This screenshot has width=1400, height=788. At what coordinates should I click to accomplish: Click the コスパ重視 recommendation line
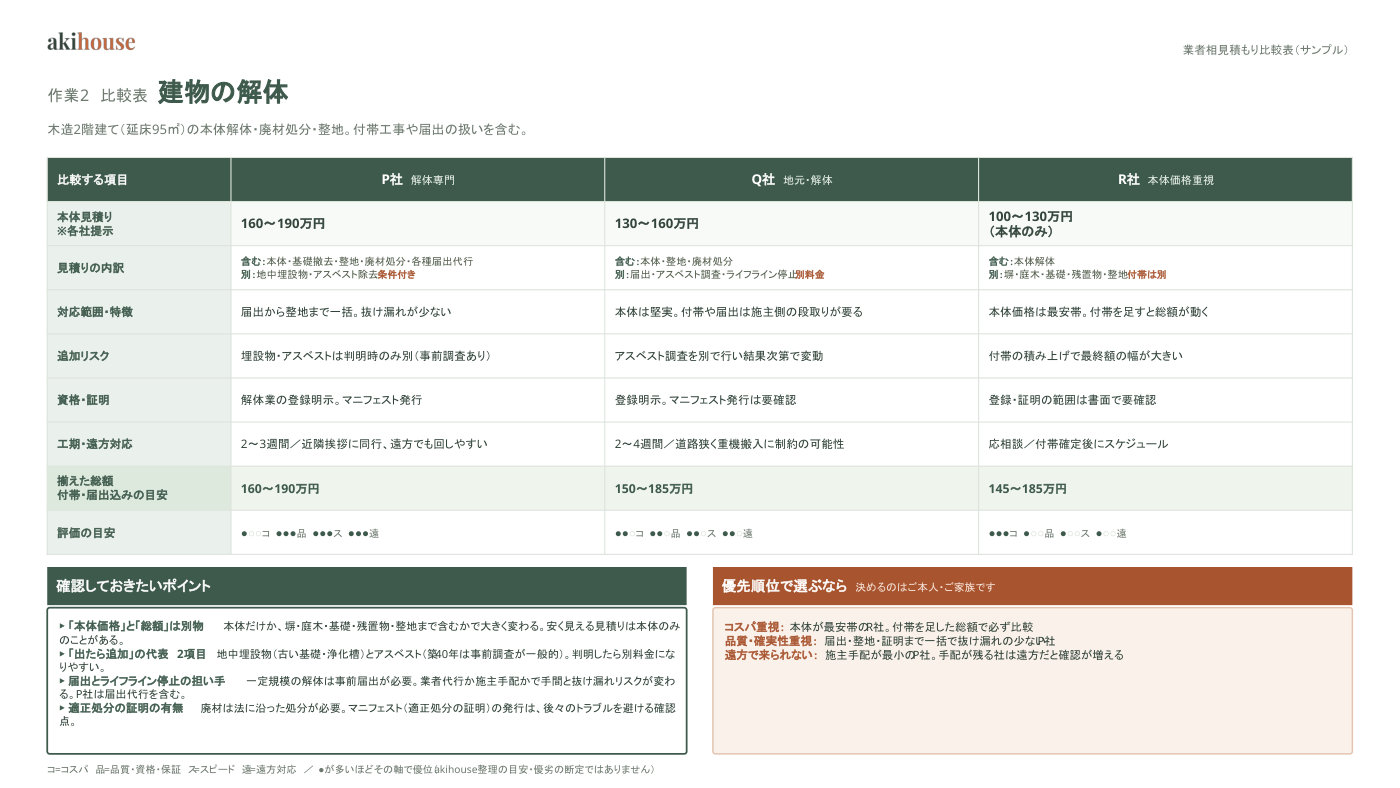pyautogui.click(x=878, y=627)
